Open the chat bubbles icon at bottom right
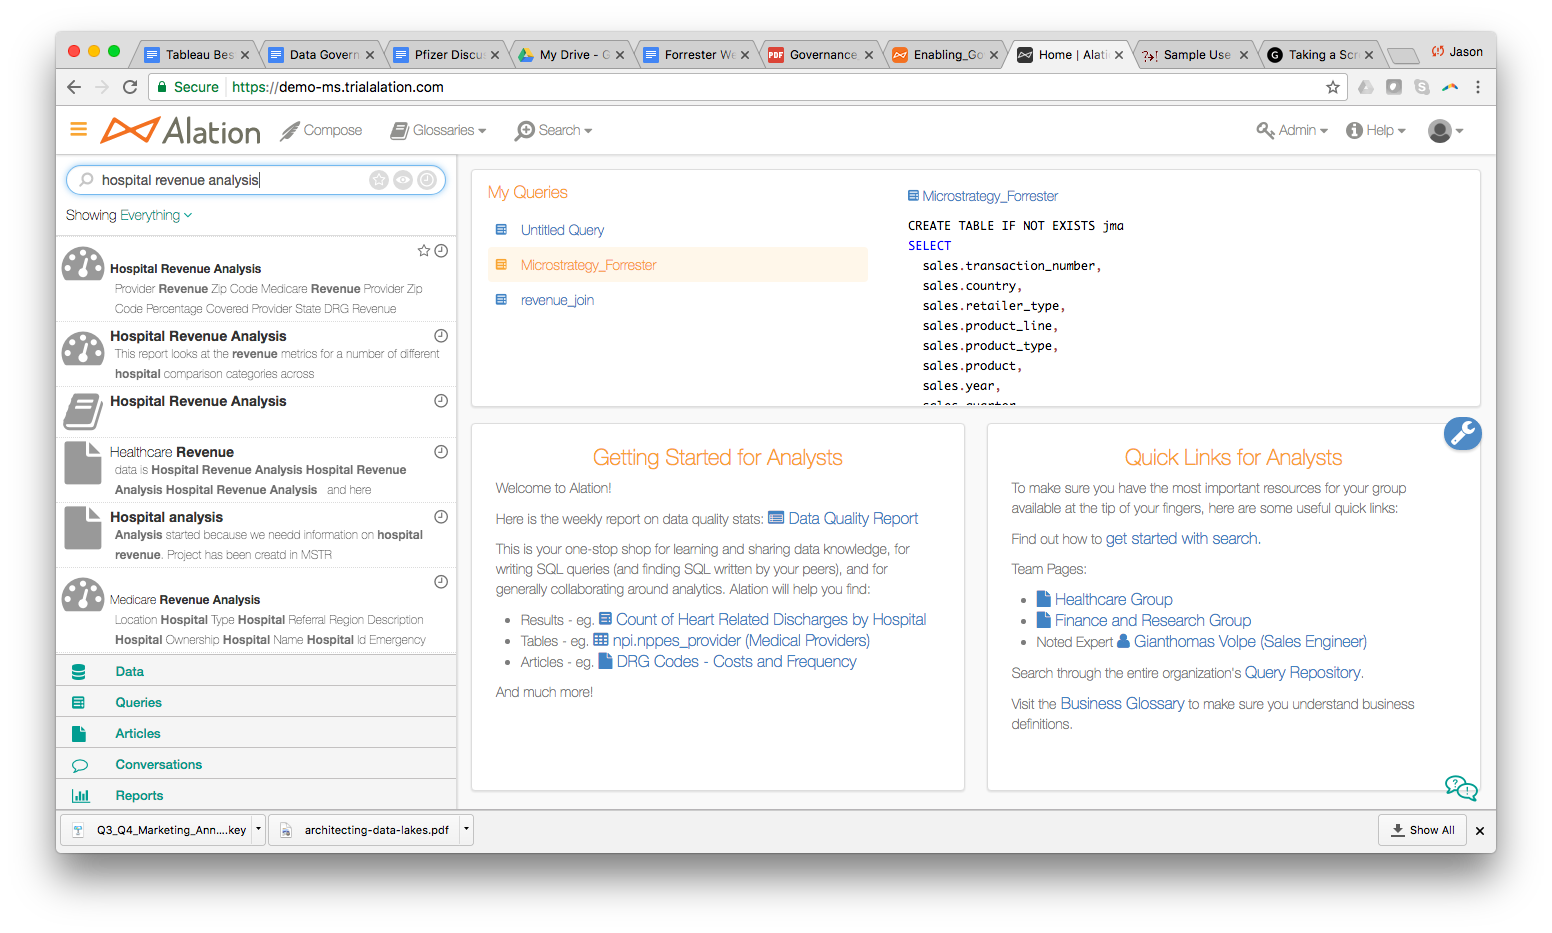1552x933 pixels. [1460, 788]
